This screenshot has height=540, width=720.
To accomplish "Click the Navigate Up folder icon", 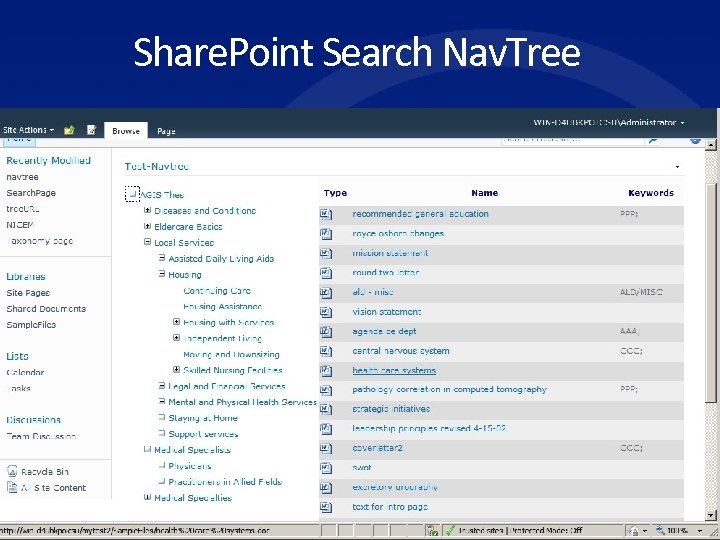I will coord(69,130).
